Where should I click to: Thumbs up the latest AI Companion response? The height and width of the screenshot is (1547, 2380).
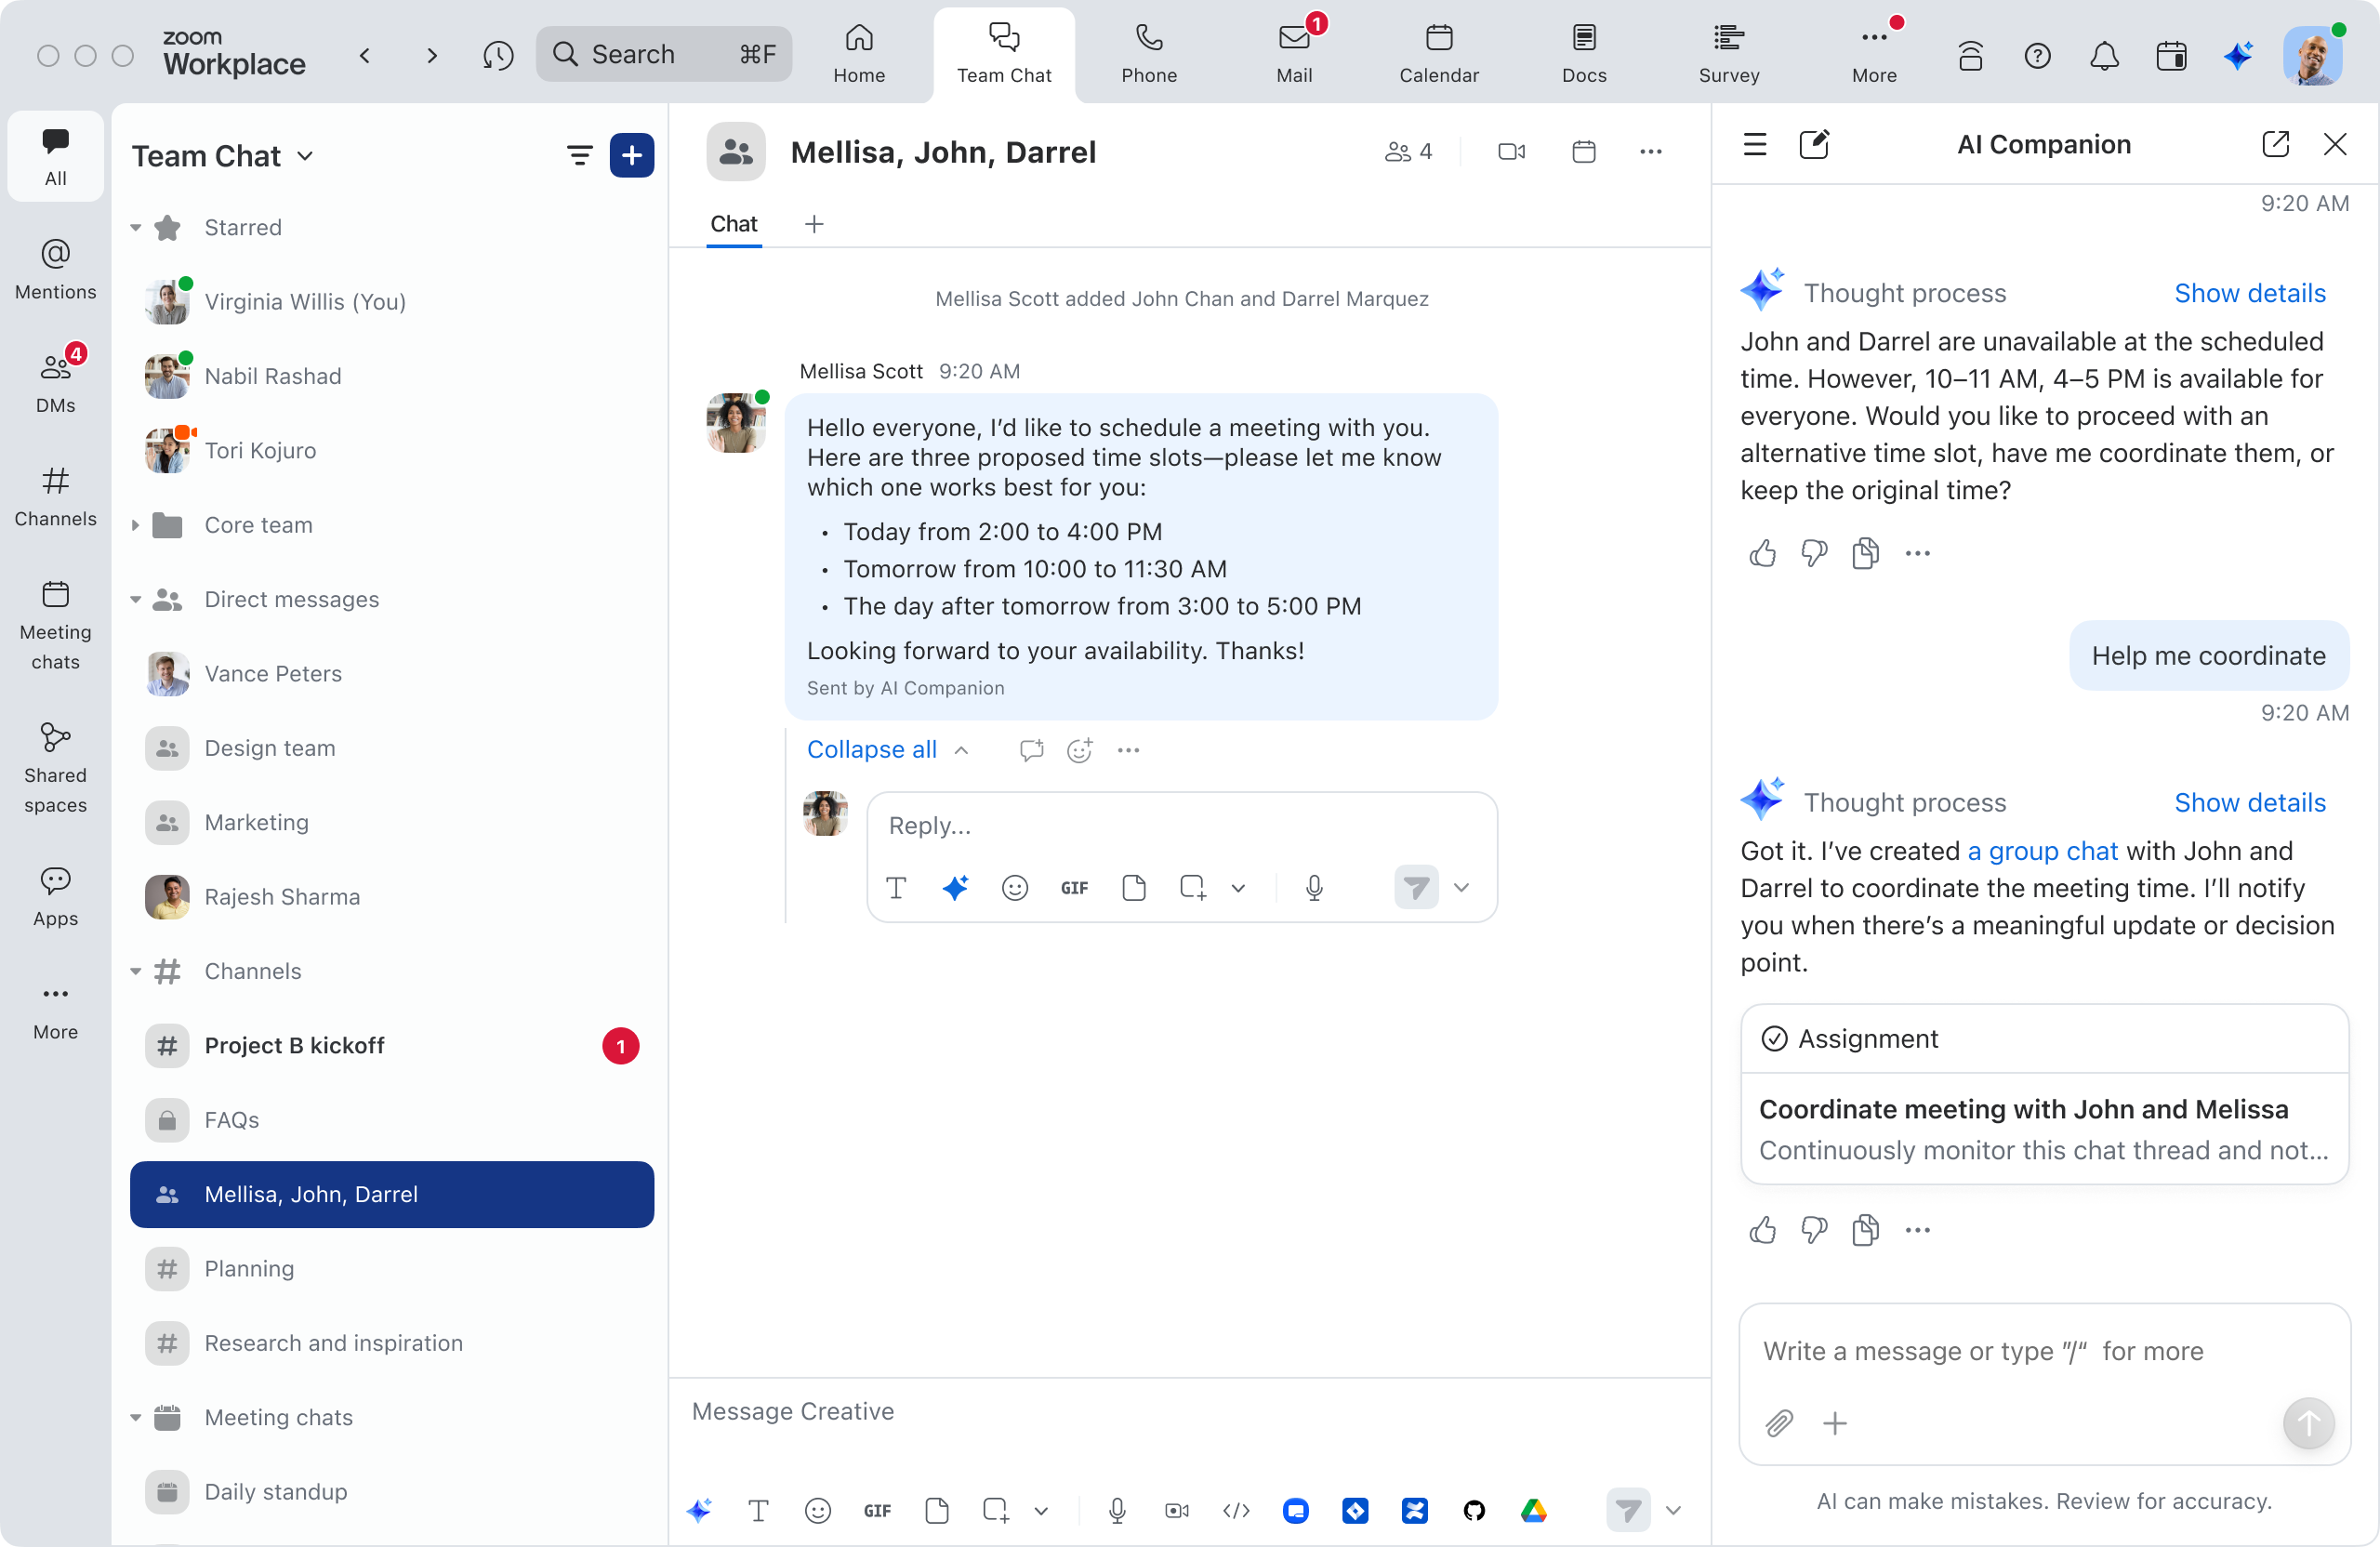point(1763,1230)
